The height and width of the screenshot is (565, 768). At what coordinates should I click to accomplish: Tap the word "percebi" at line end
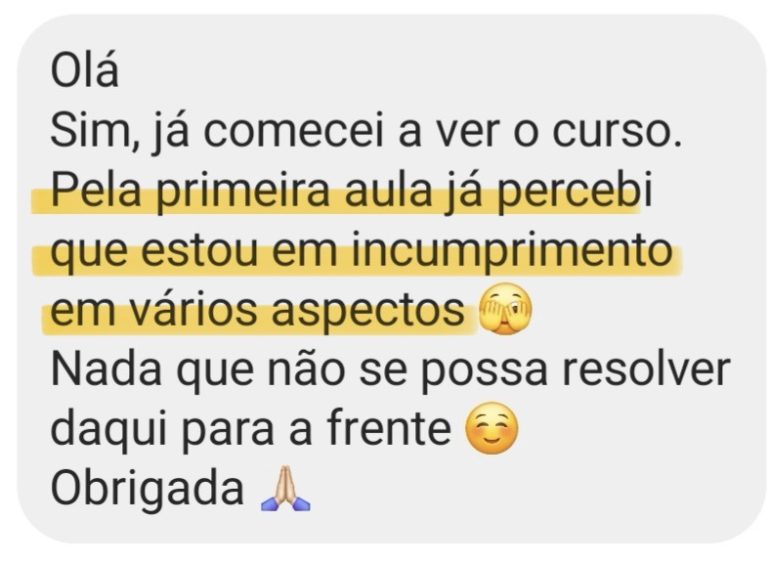[575, 192]
